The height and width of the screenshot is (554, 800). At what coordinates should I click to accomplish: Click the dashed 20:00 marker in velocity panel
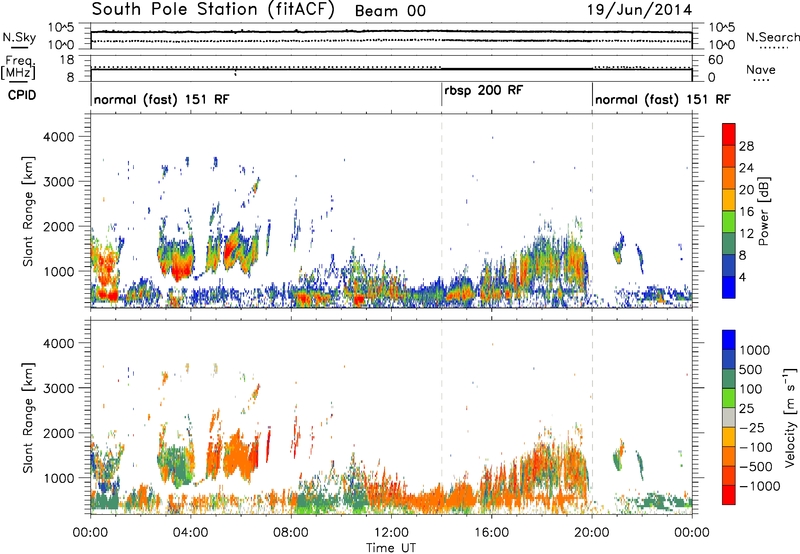pos(592,416)
